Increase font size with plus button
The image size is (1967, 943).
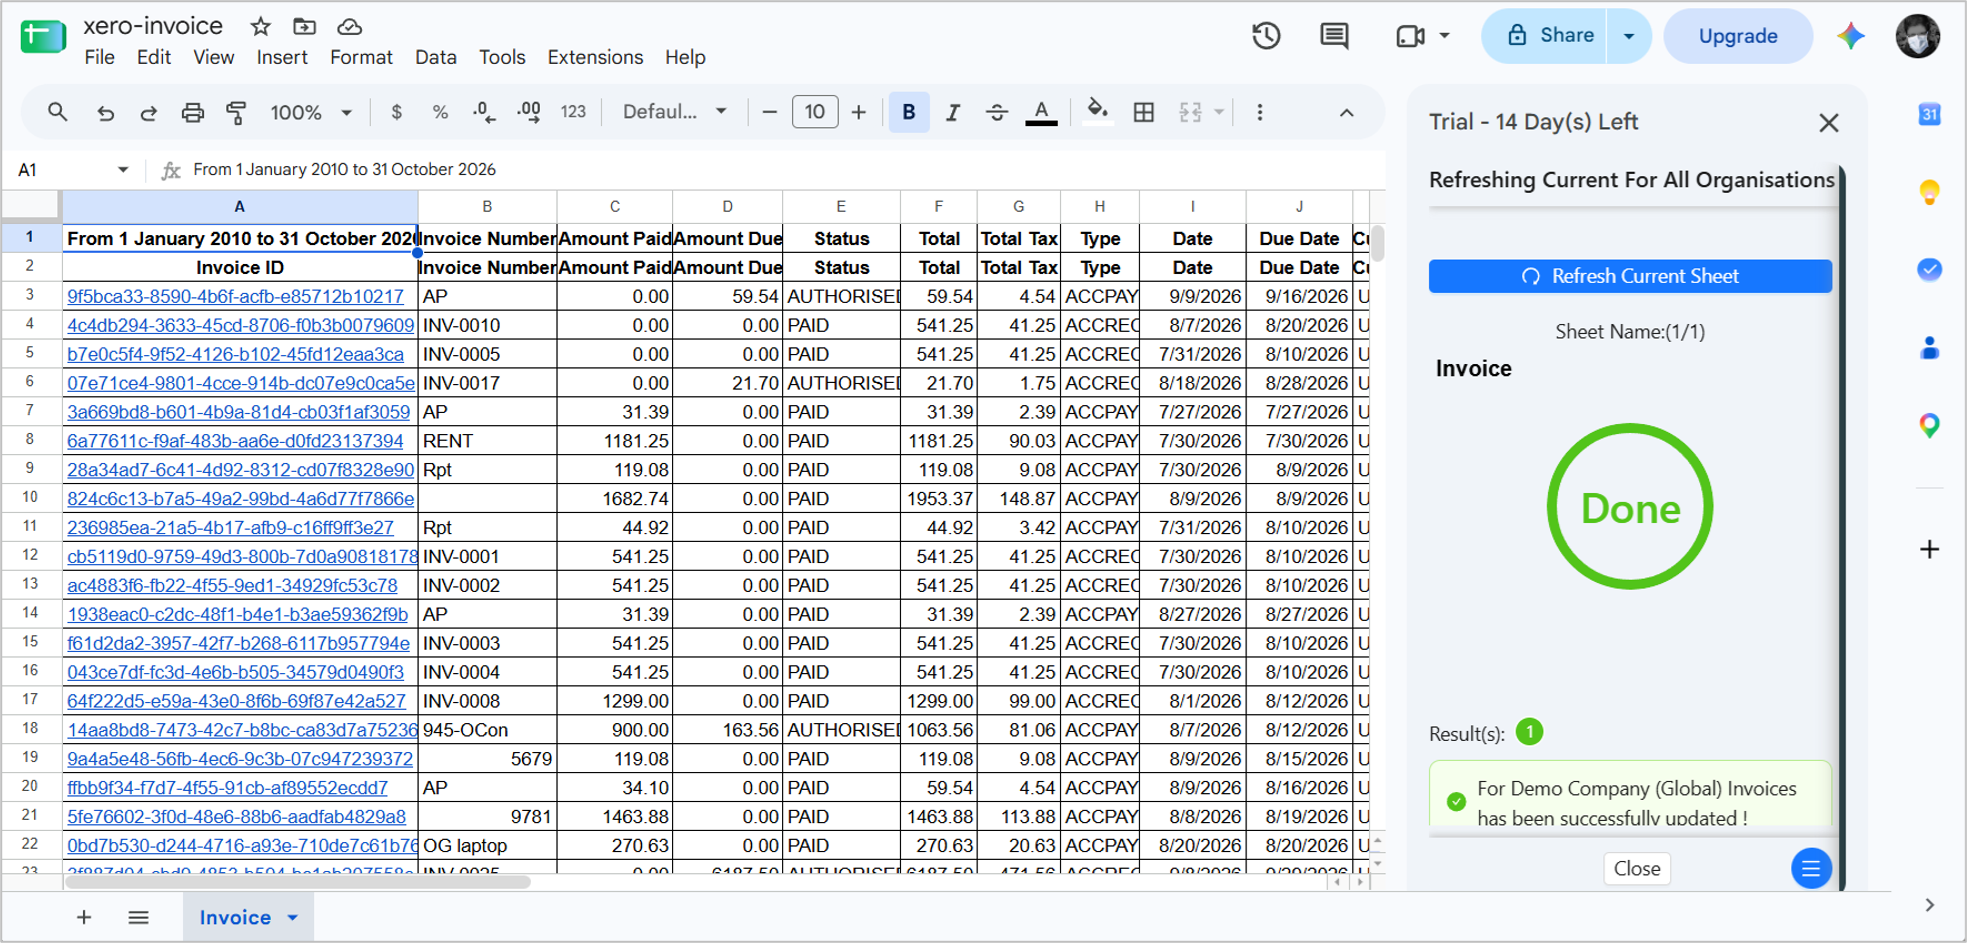tap(858, 112)
